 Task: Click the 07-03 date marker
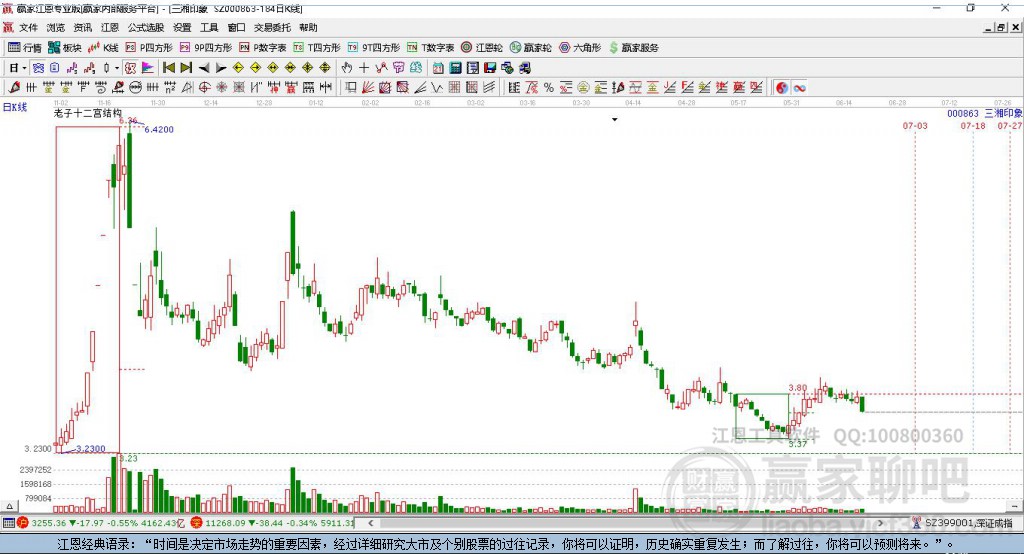(x=915, y=125)
